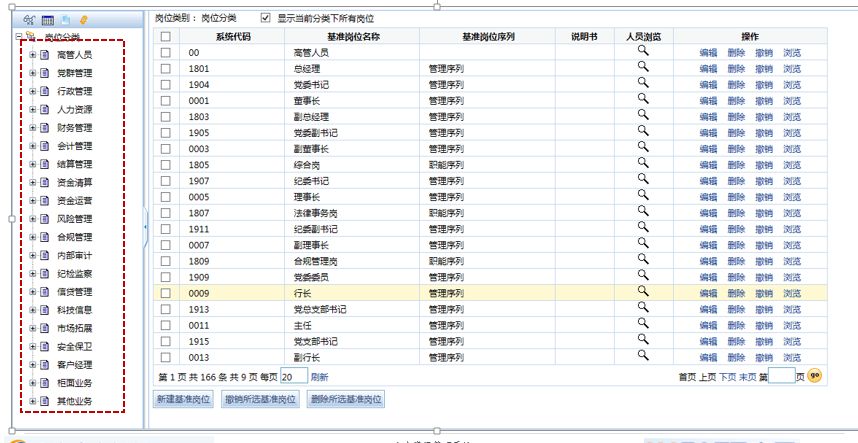Click the page number input before 页
This screenshot has height=443, width=858.
tap(781, 376)
